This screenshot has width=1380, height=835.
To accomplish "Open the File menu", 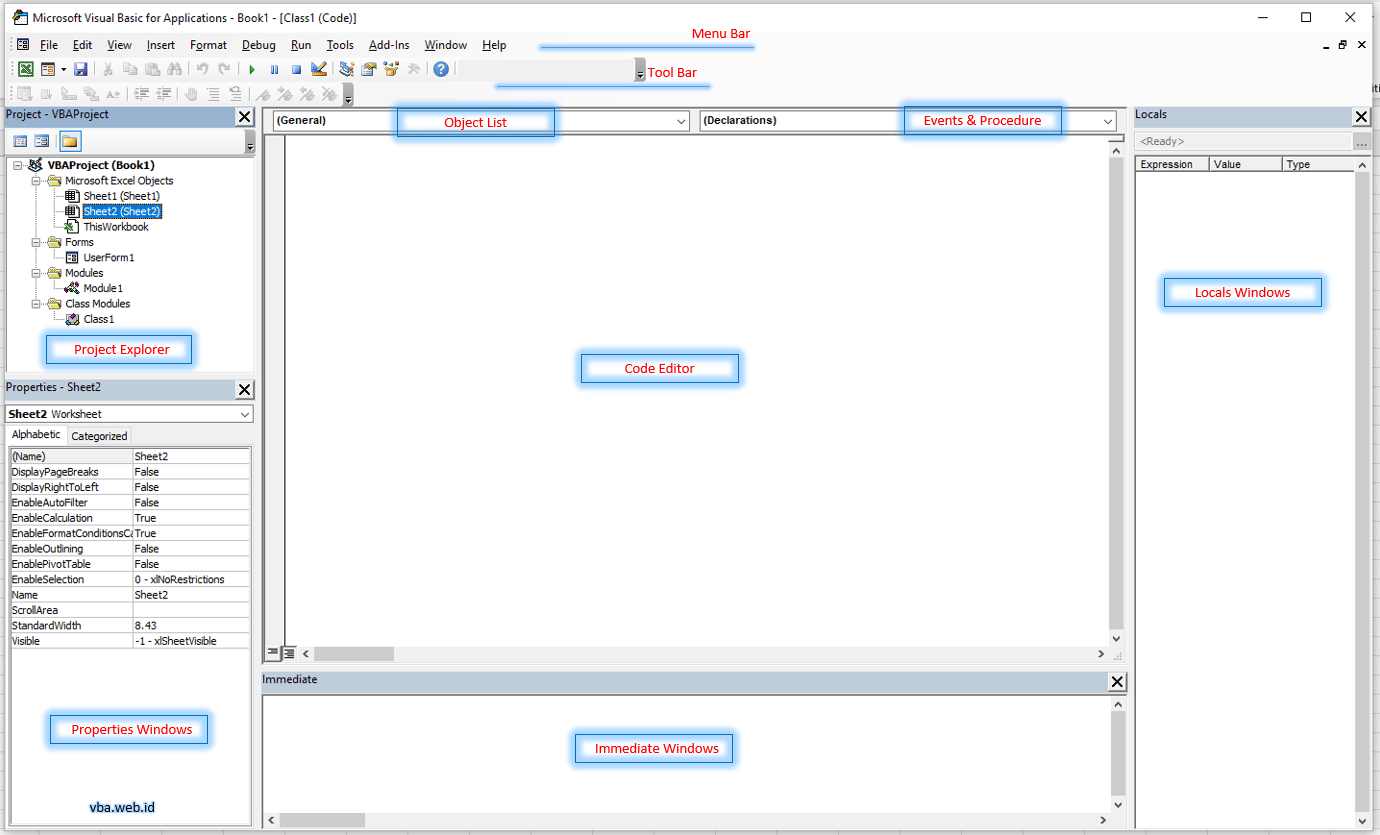I will (49, 45).
